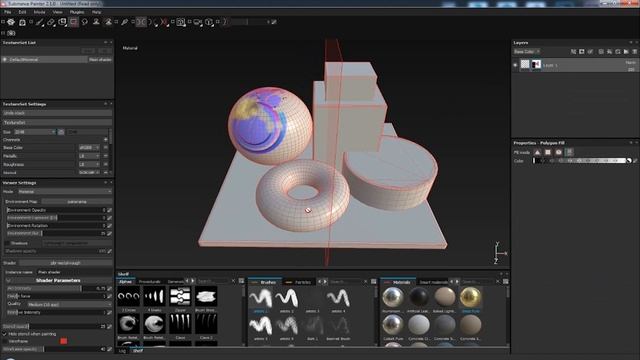Choose UV chunk fill mode
Screen dimensions: 640x360
point(569,152)
